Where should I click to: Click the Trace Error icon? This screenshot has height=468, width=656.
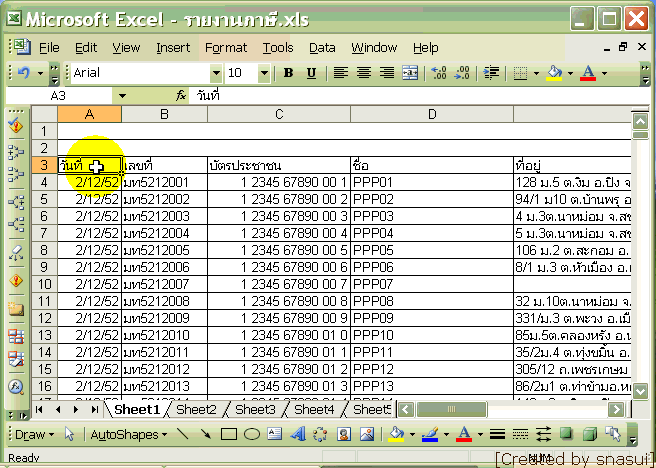pyautogui.click(x=16, y=280)
